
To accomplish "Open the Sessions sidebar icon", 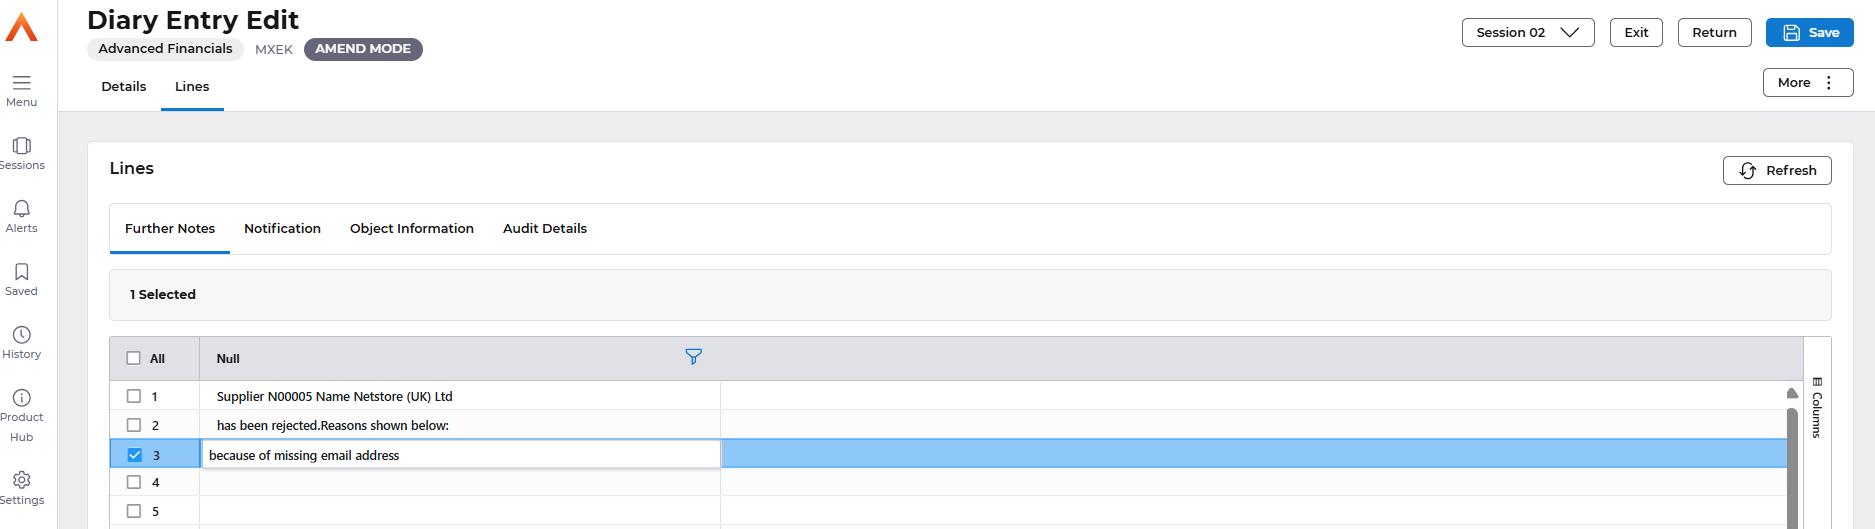I will (21, 146).
